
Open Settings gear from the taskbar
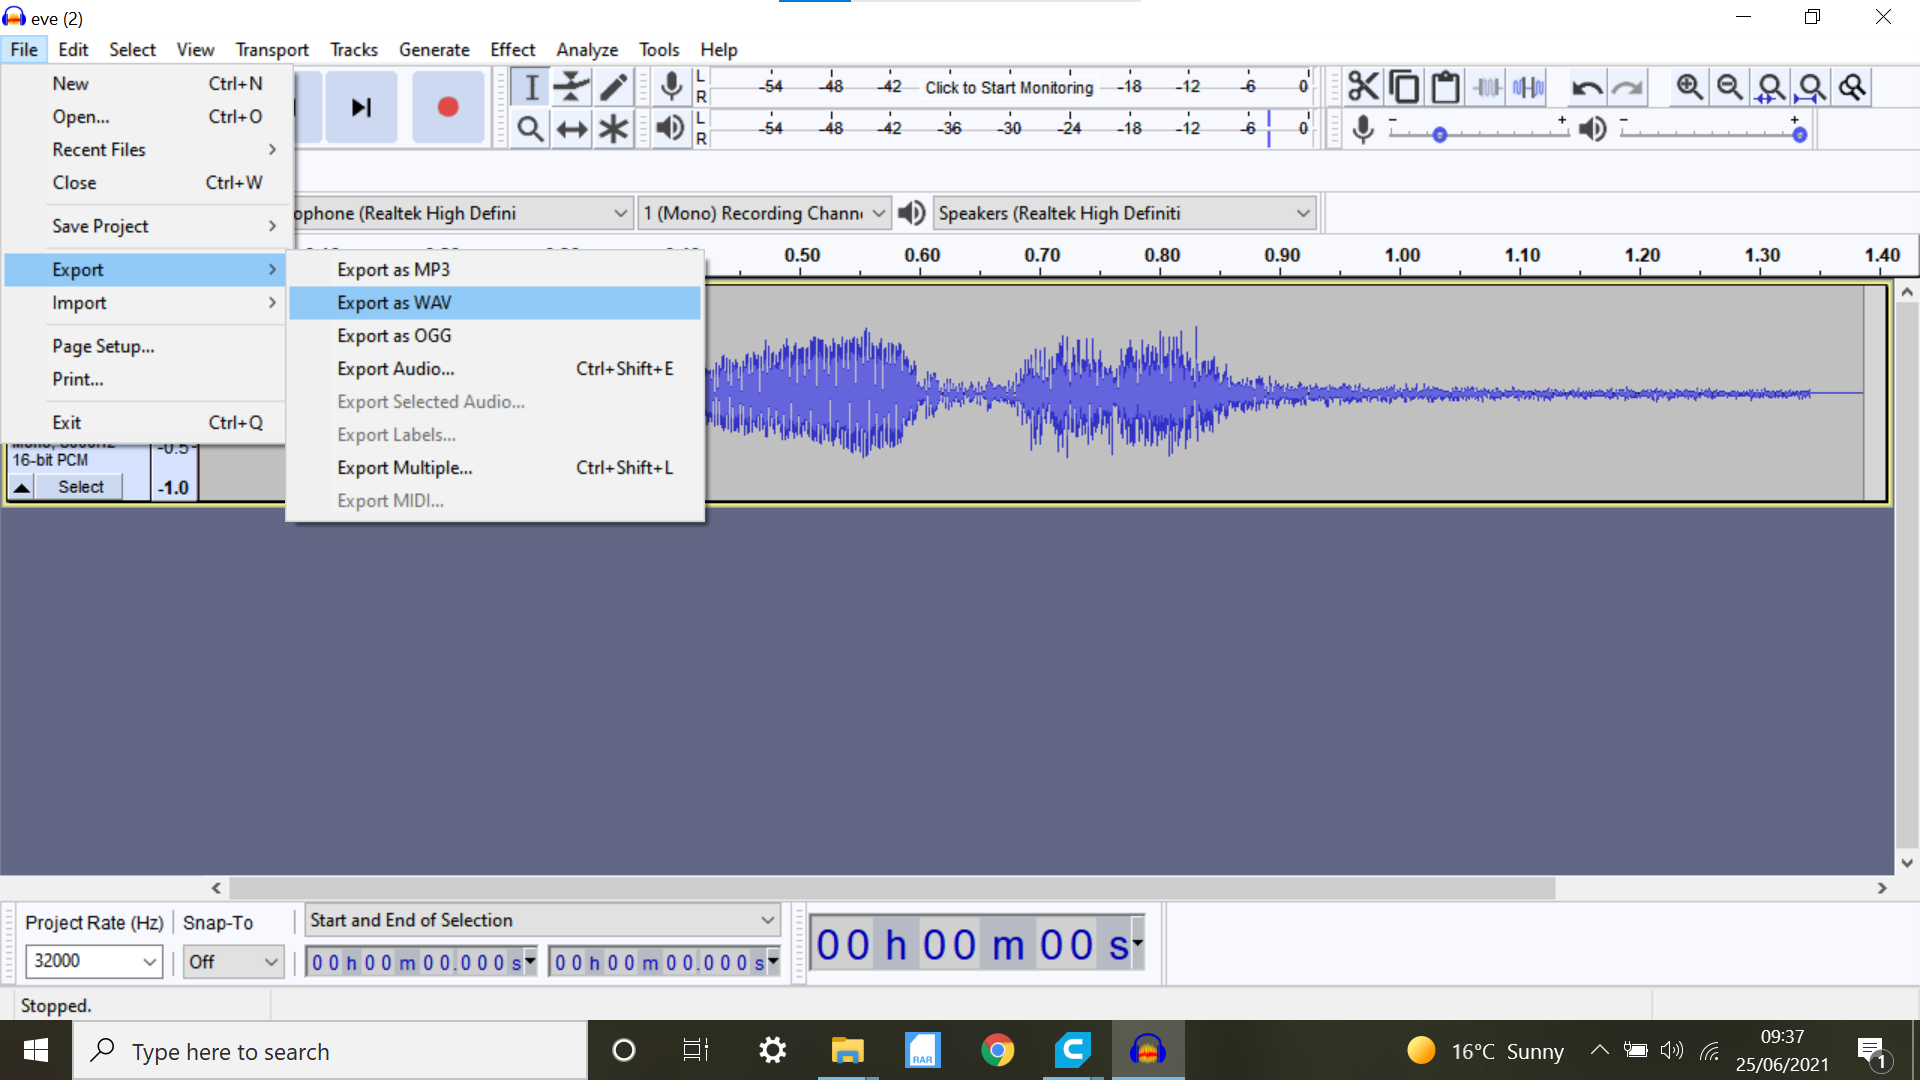772,1050
